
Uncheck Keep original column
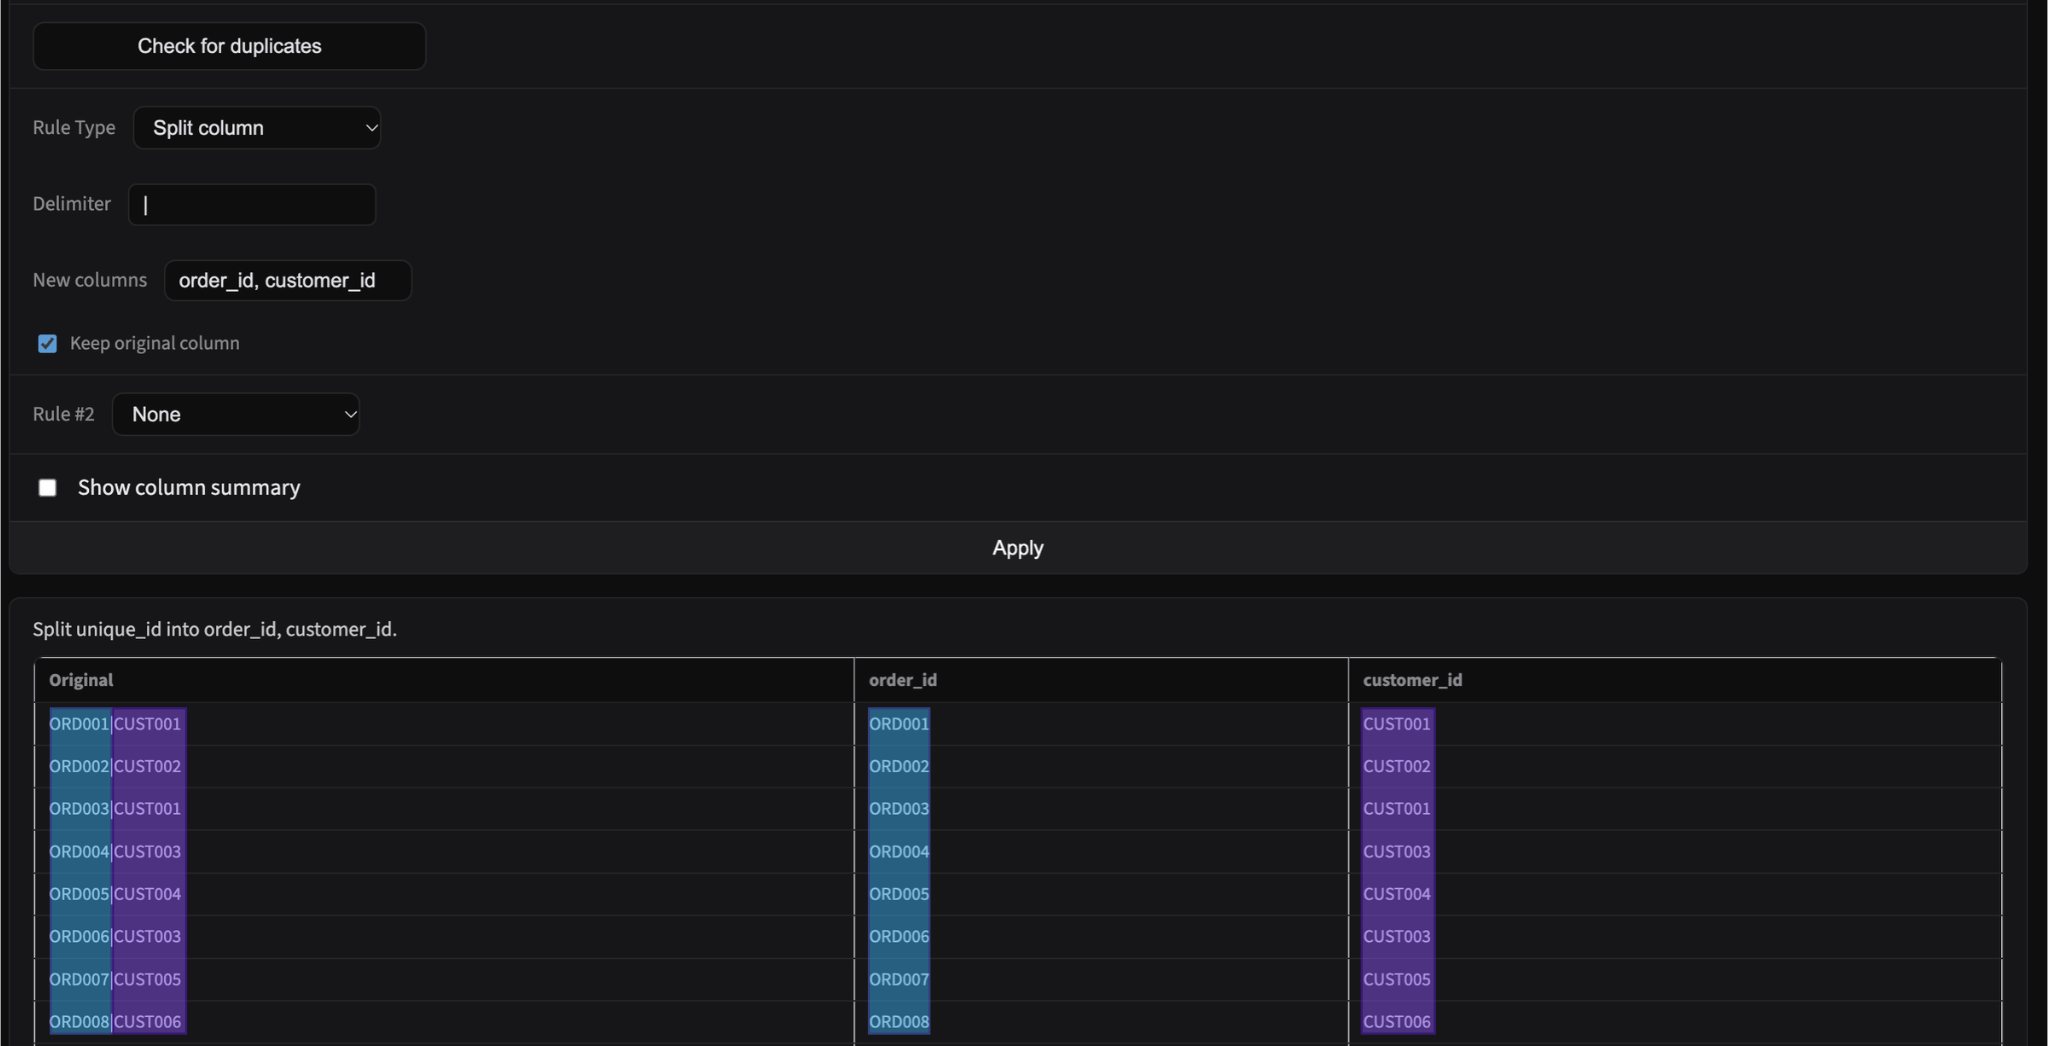[x=47, y=344]
